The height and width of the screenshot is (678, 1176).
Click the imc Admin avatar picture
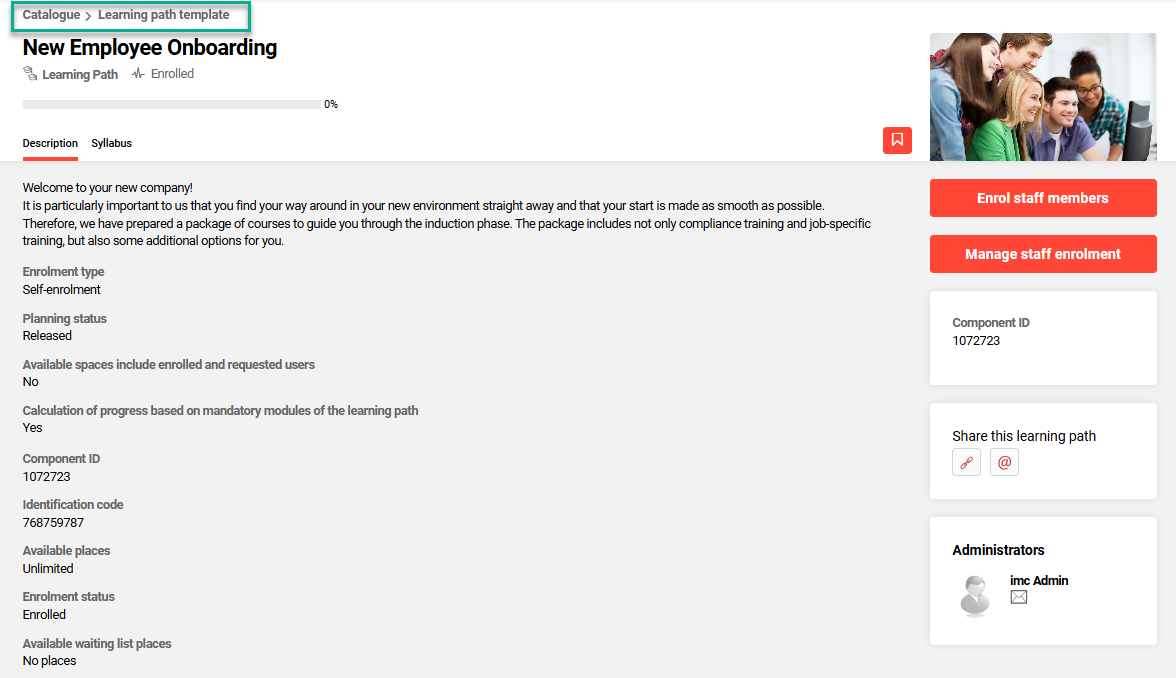(974, 595)
